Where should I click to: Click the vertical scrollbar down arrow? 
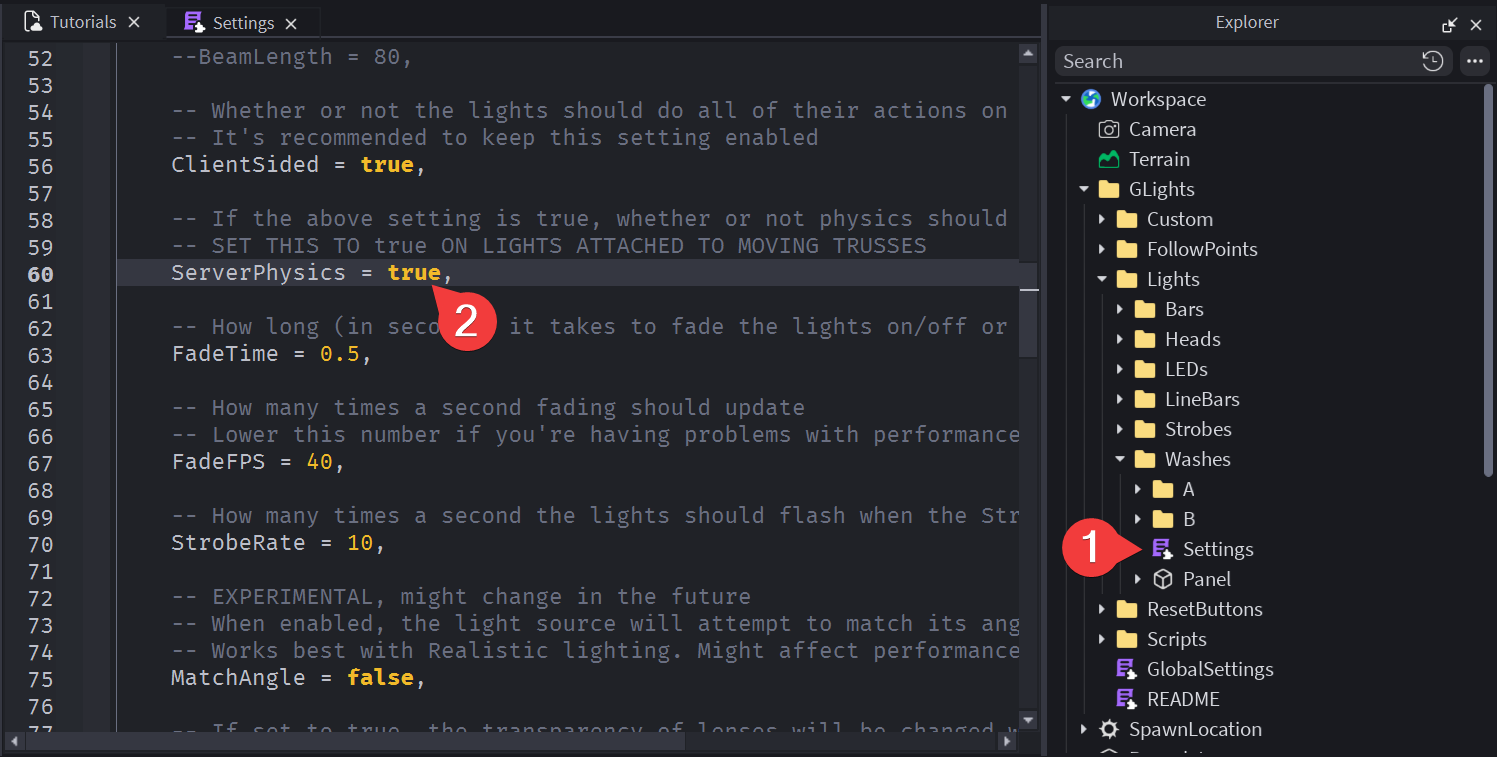point(1027,719)
